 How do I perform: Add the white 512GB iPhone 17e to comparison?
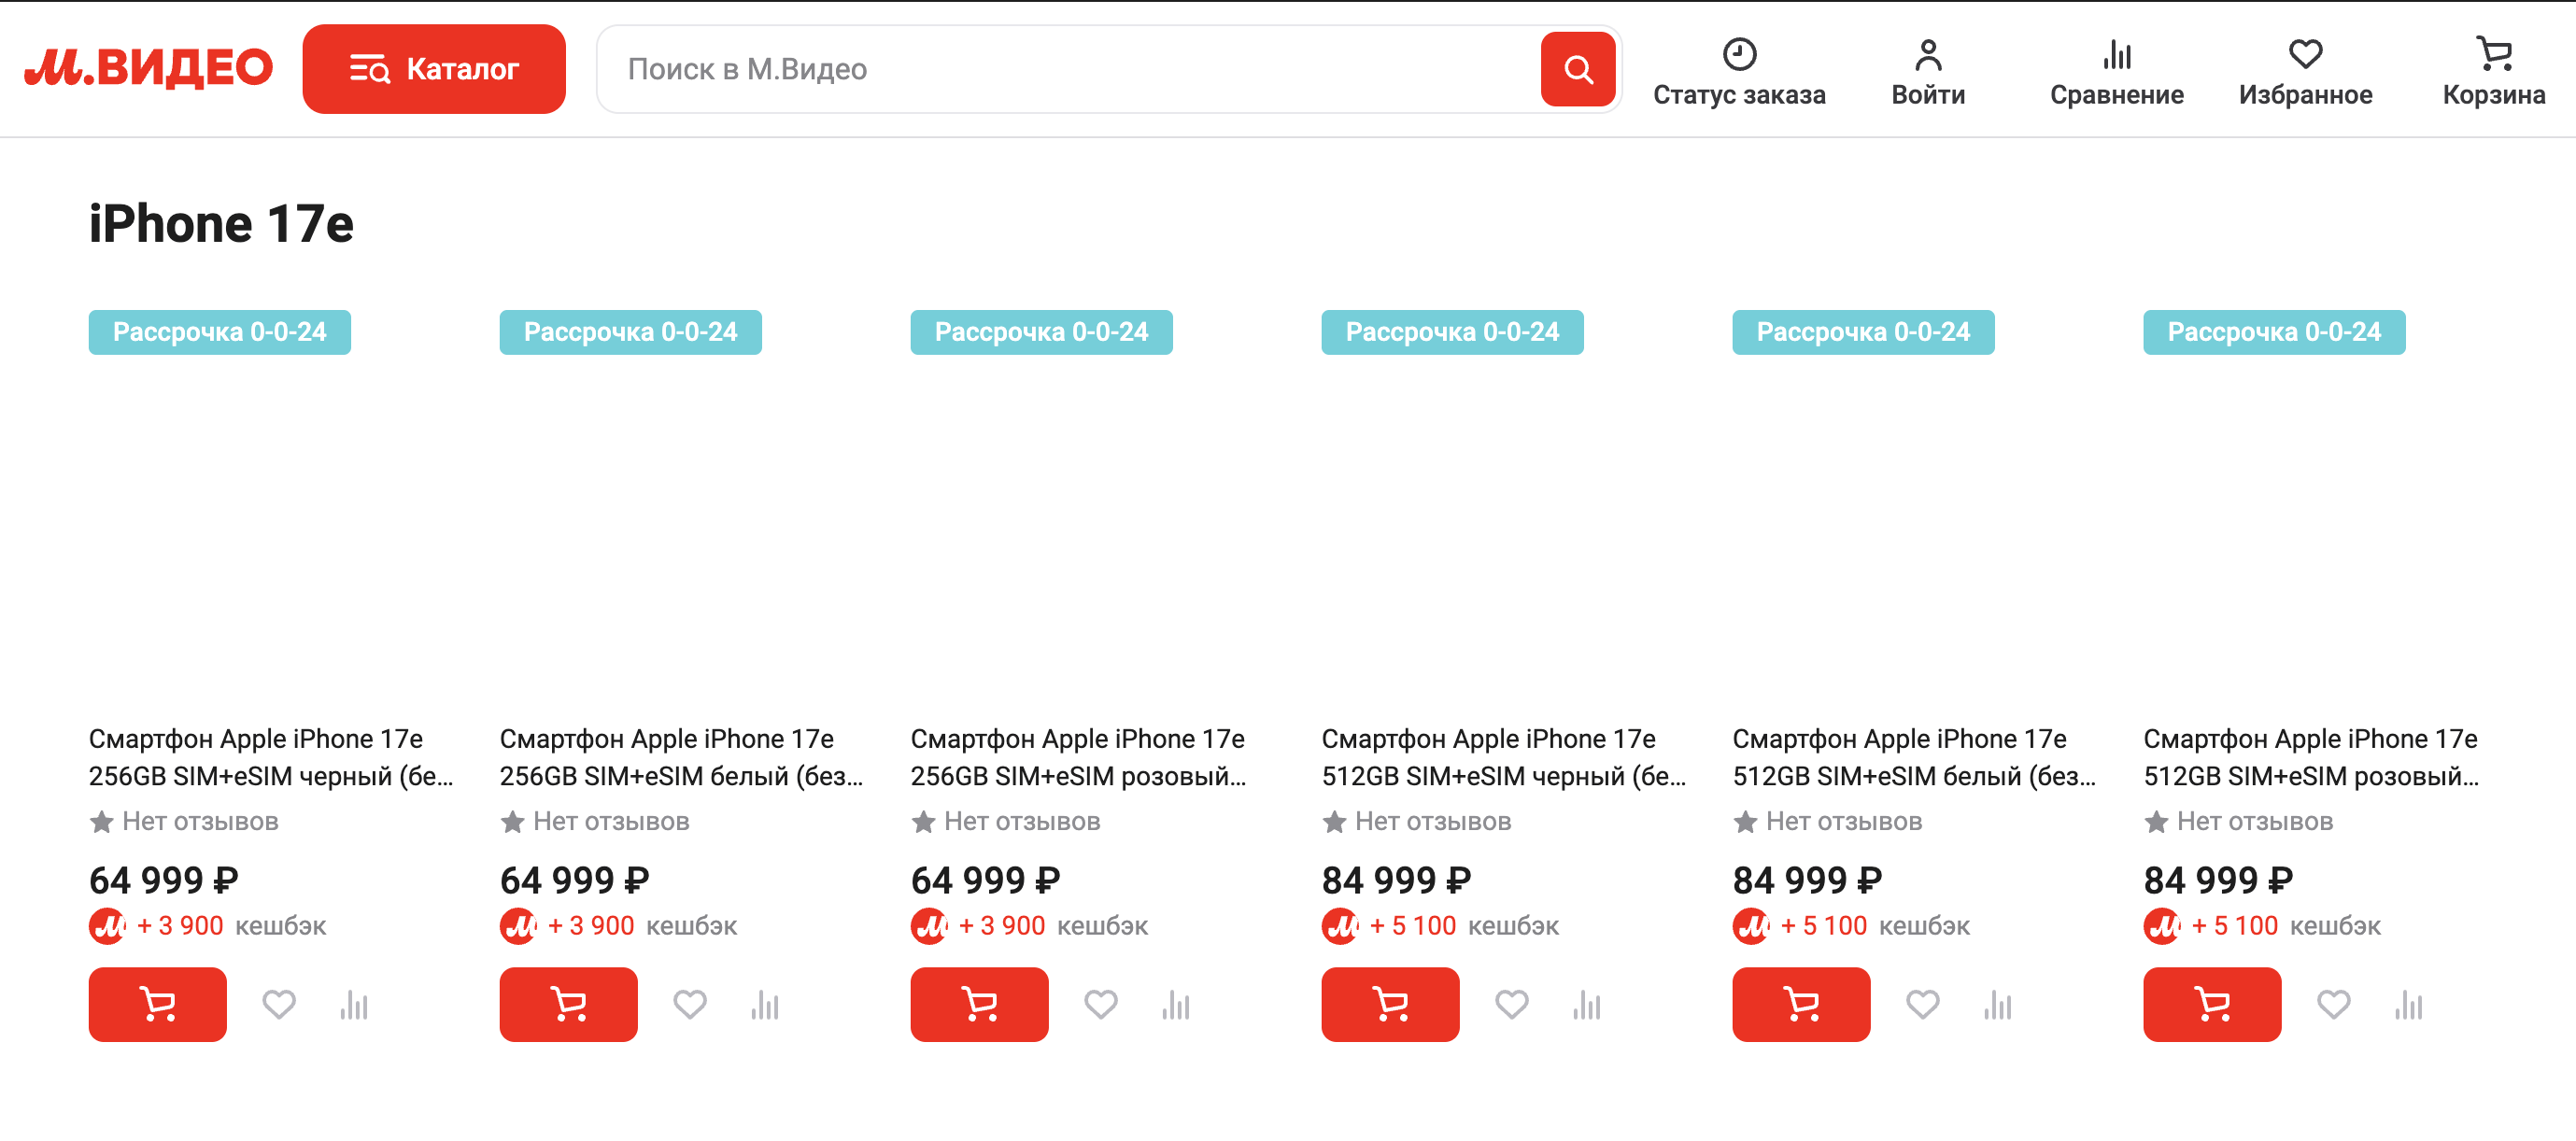(1999, 1004)
